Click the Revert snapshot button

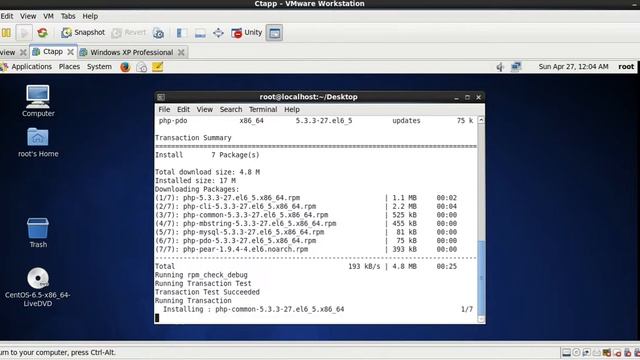(x=129, y=33)
